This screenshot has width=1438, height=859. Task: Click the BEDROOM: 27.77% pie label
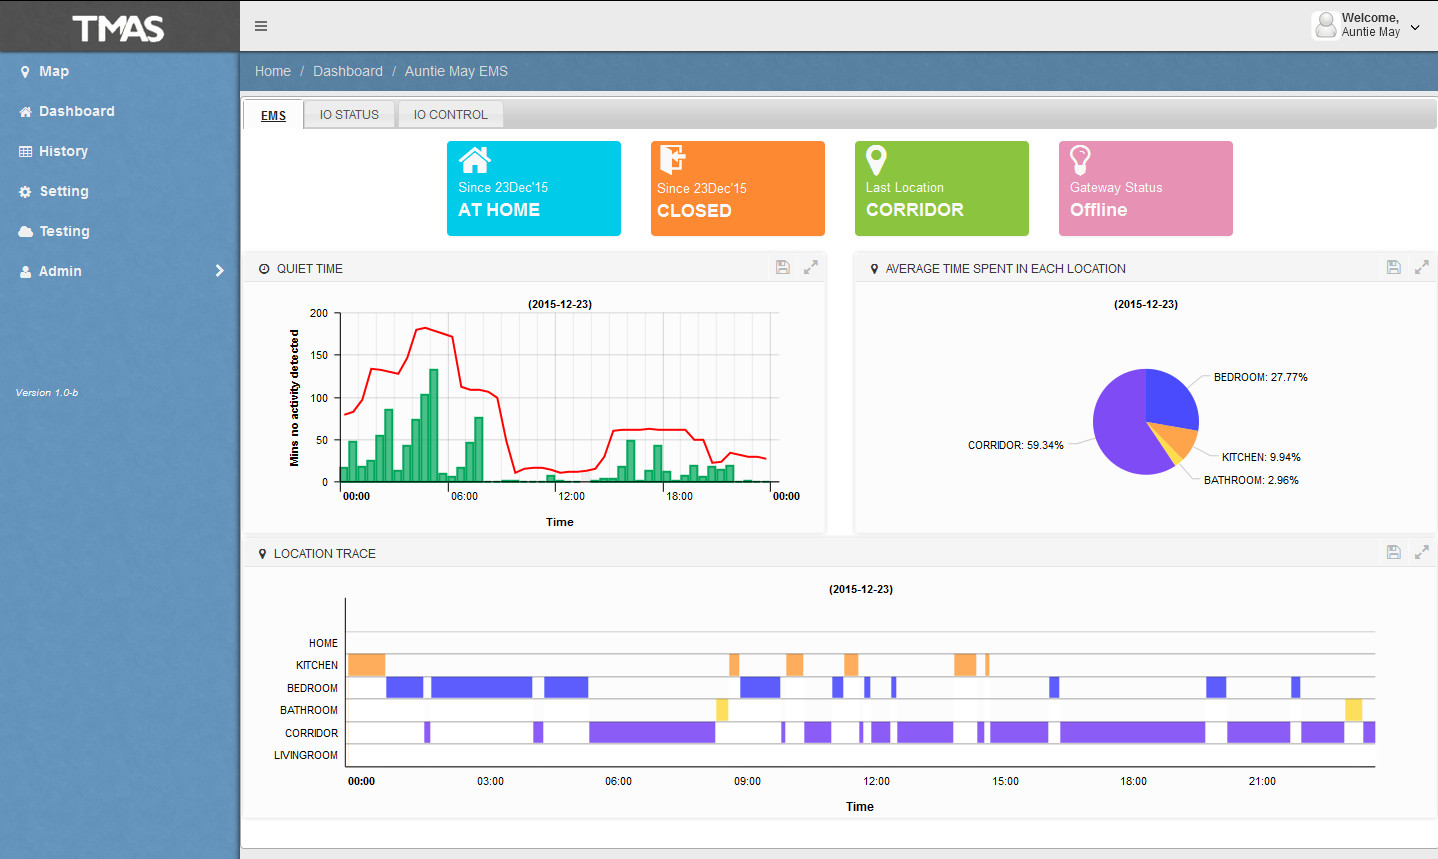(x=1260, y=377)
